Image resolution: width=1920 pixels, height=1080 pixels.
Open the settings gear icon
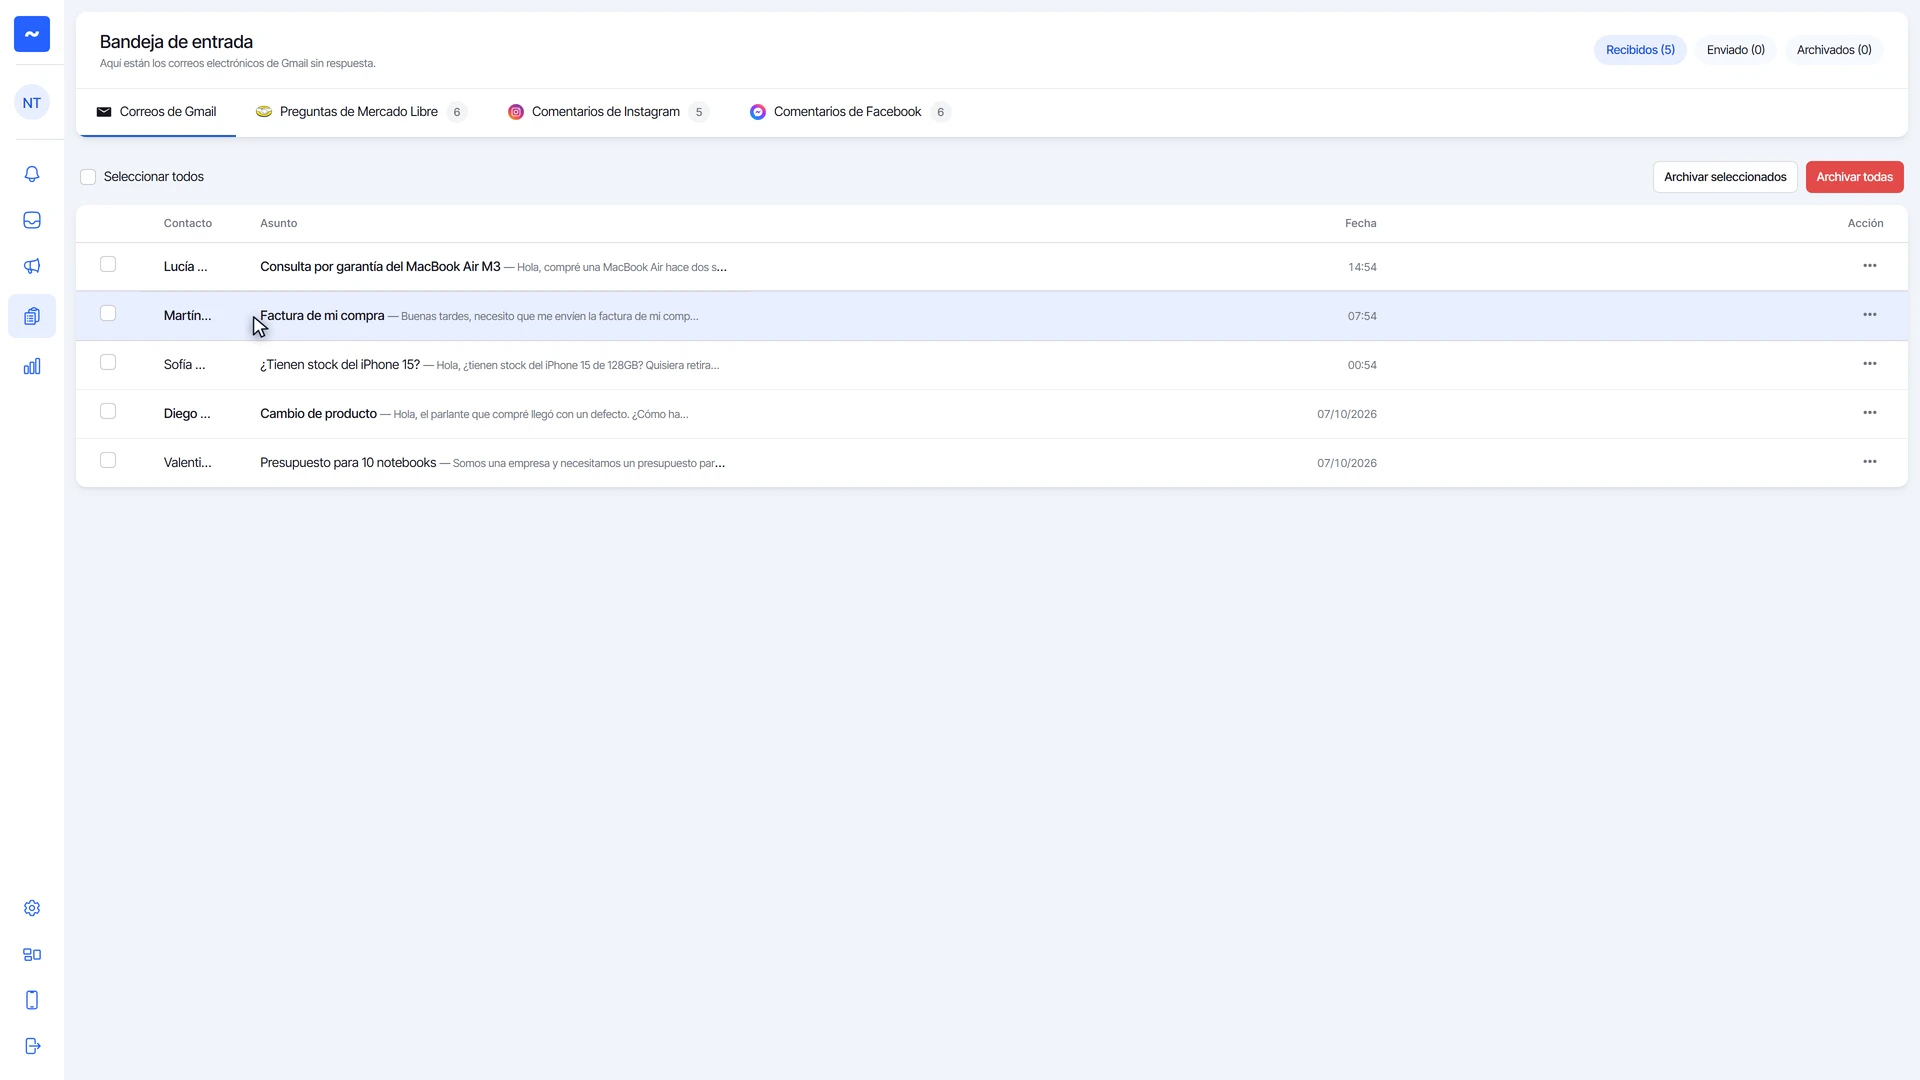click(32, 908)
